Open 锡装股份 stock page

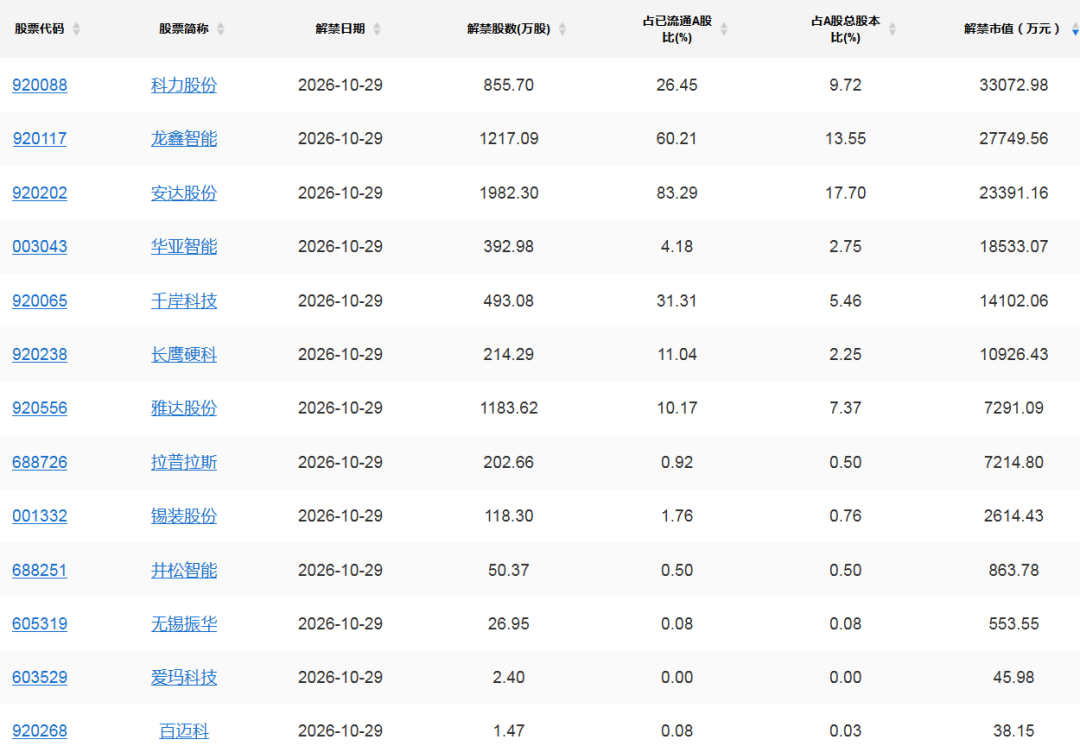click(x=184, y=516)
